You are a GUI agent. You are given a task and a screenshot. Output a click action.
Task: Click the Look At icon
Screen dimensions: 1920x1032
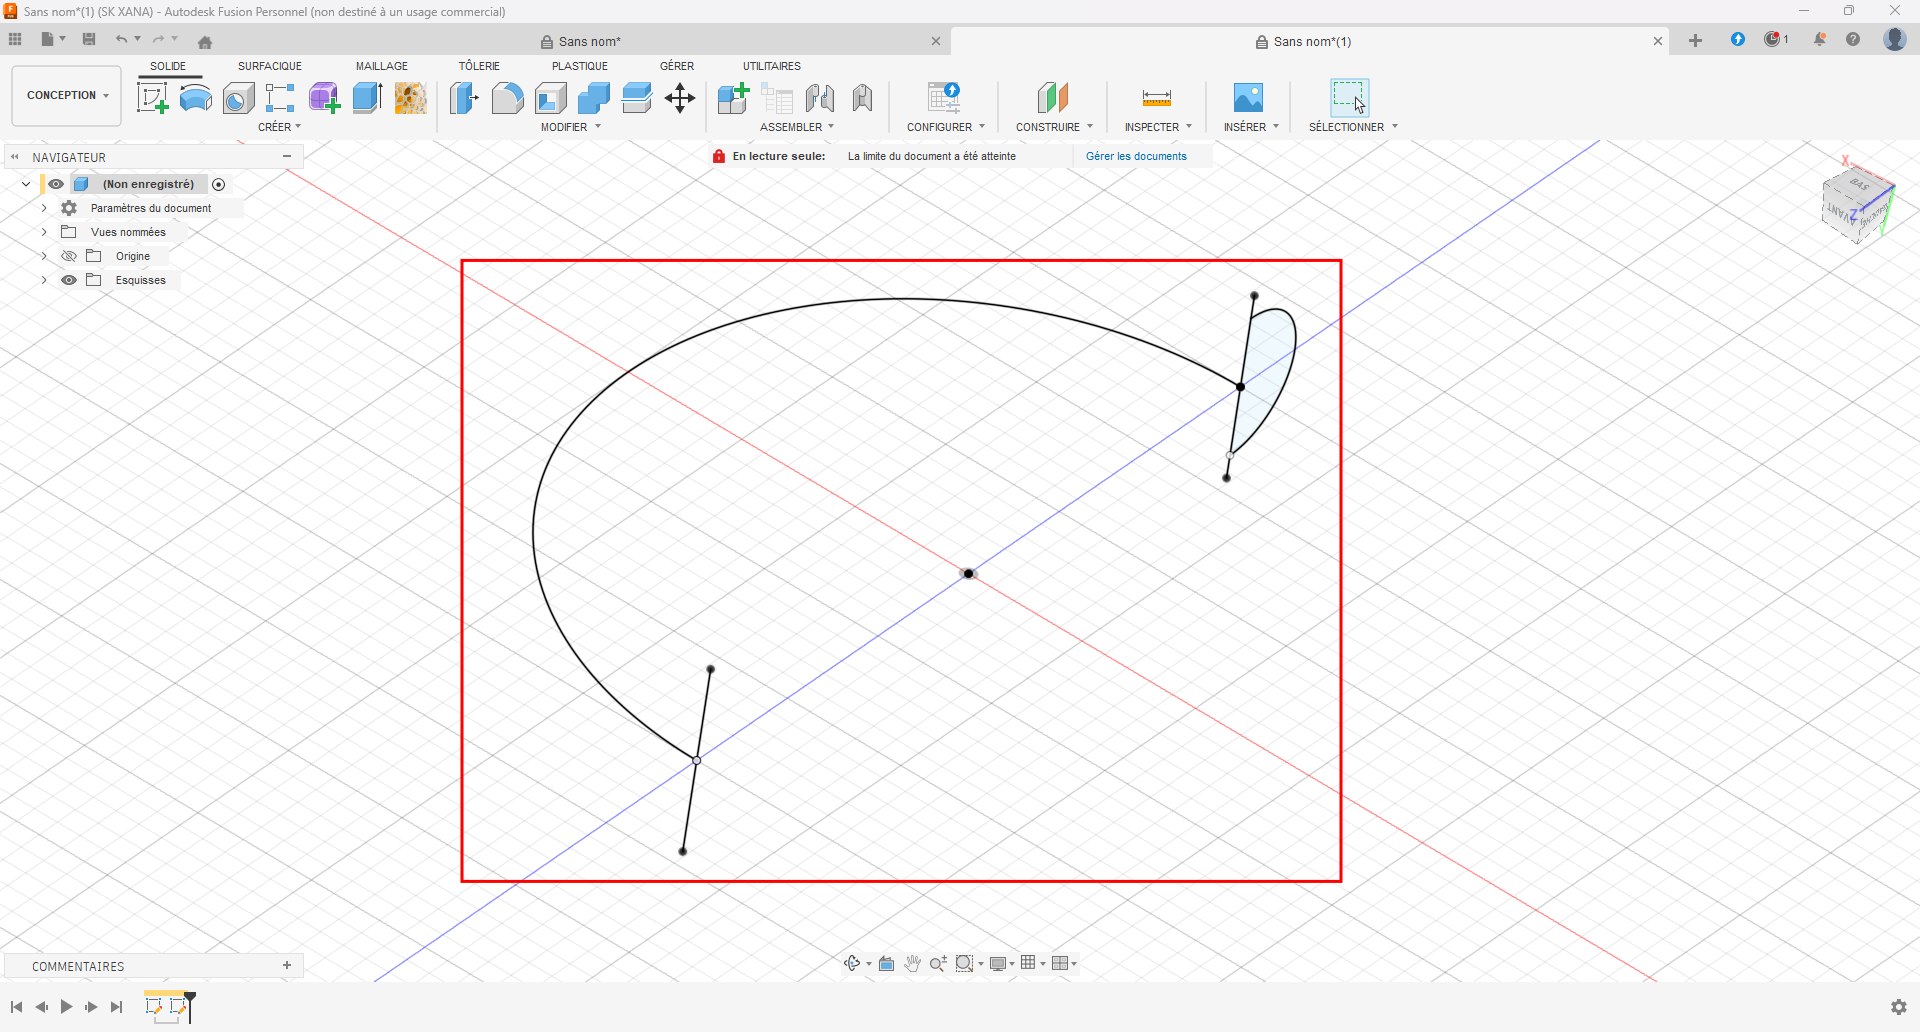pyautogui.click(x=886, y=963)
